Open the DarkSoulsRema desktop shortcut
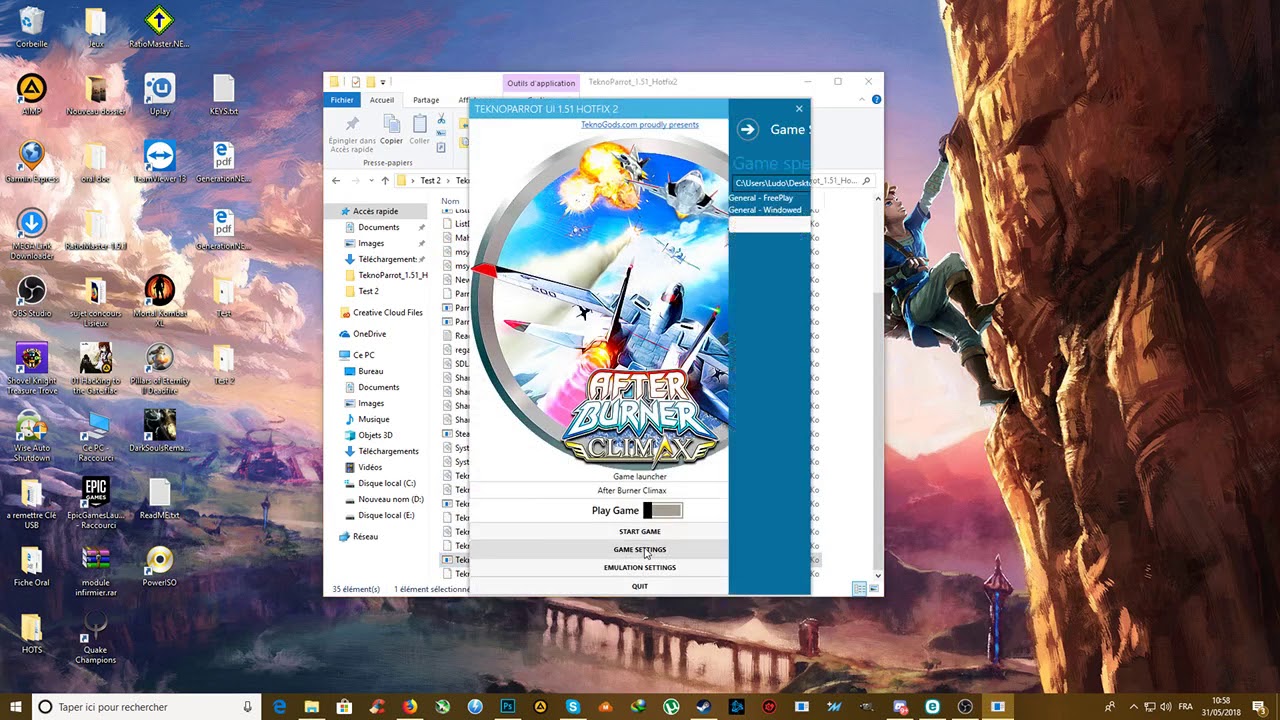This screenshot has width=1280, height=720. pos(160,431)
